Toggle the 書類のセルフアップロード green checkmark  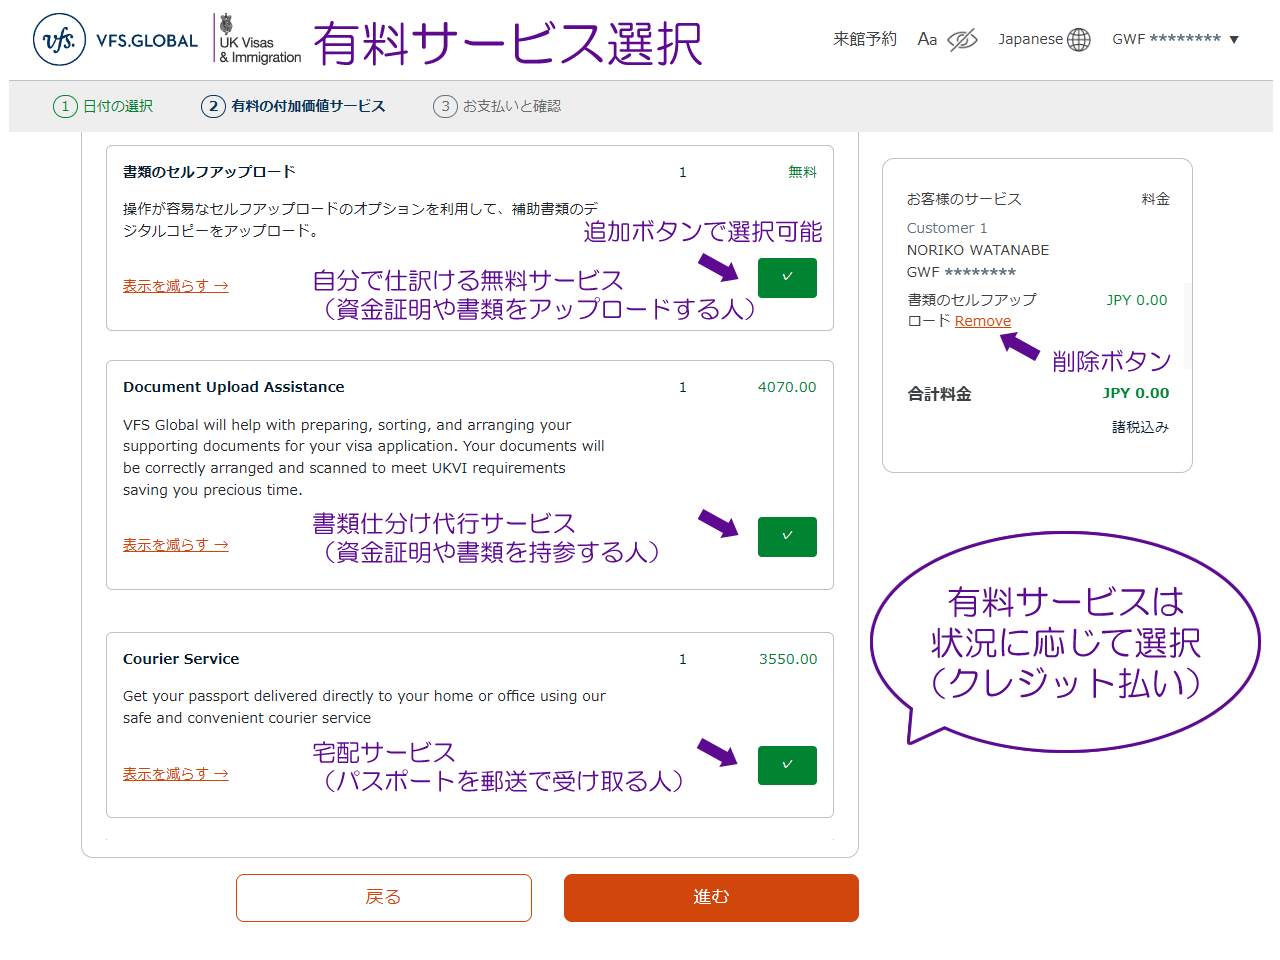tap(787, 278)
